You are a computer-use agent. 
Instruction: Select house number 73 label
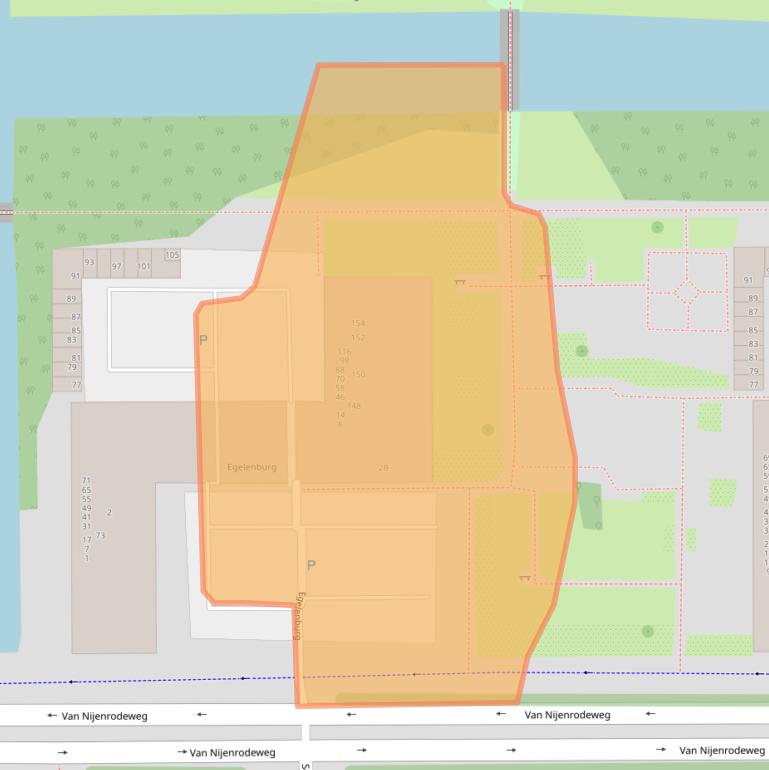pos(100,536)
